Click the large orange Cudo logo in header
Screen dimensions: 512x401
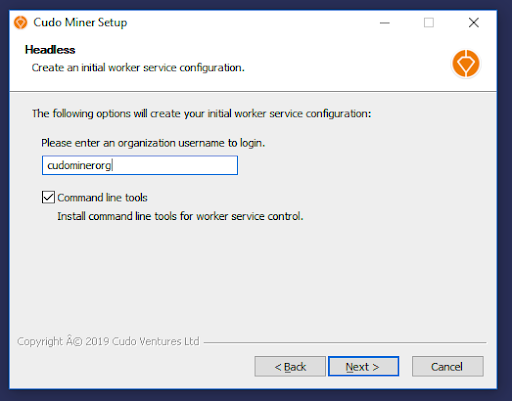466,63
